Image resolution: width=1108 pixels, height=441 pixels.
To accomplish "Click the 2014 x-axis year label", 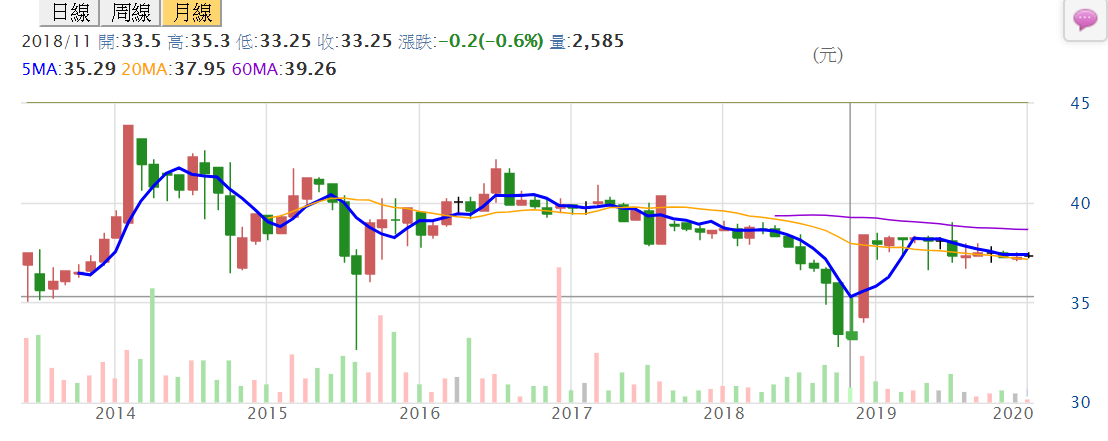I will coord(116,413).
